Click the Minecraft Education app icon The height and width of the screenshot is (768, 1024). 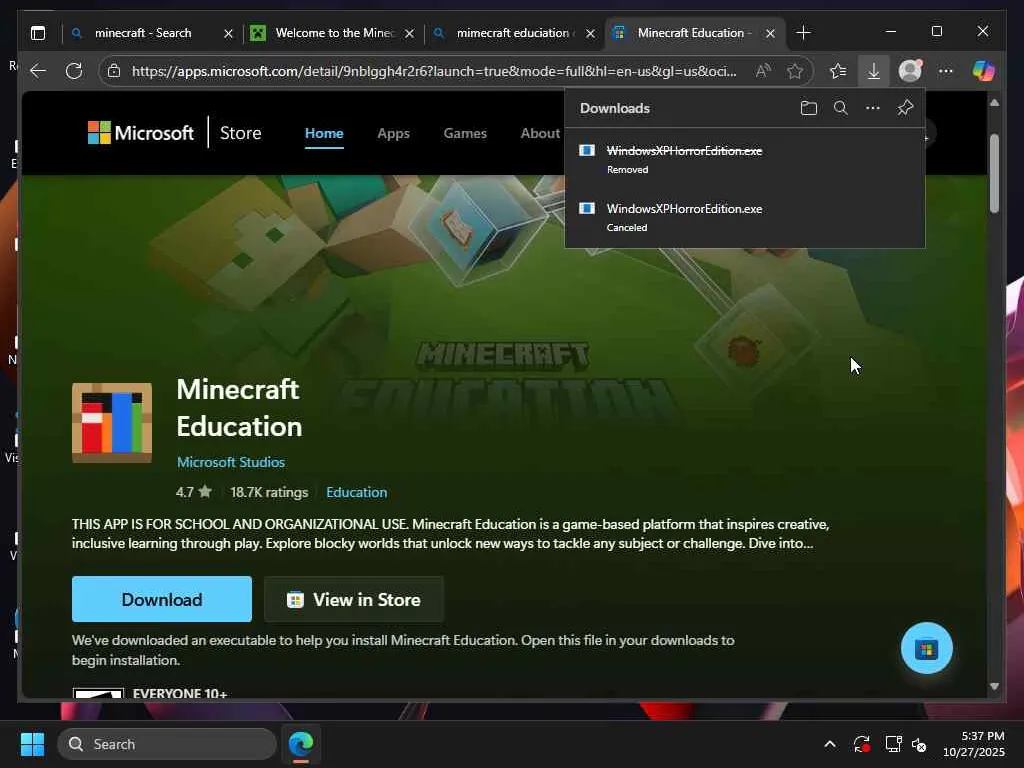(x=112, y=423)
